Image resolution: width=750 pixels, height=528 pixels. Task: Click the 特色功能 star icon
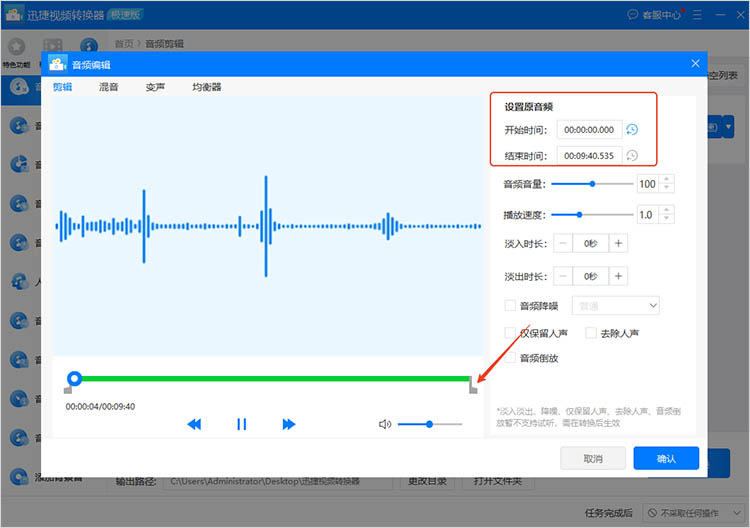tap(16, 46)
